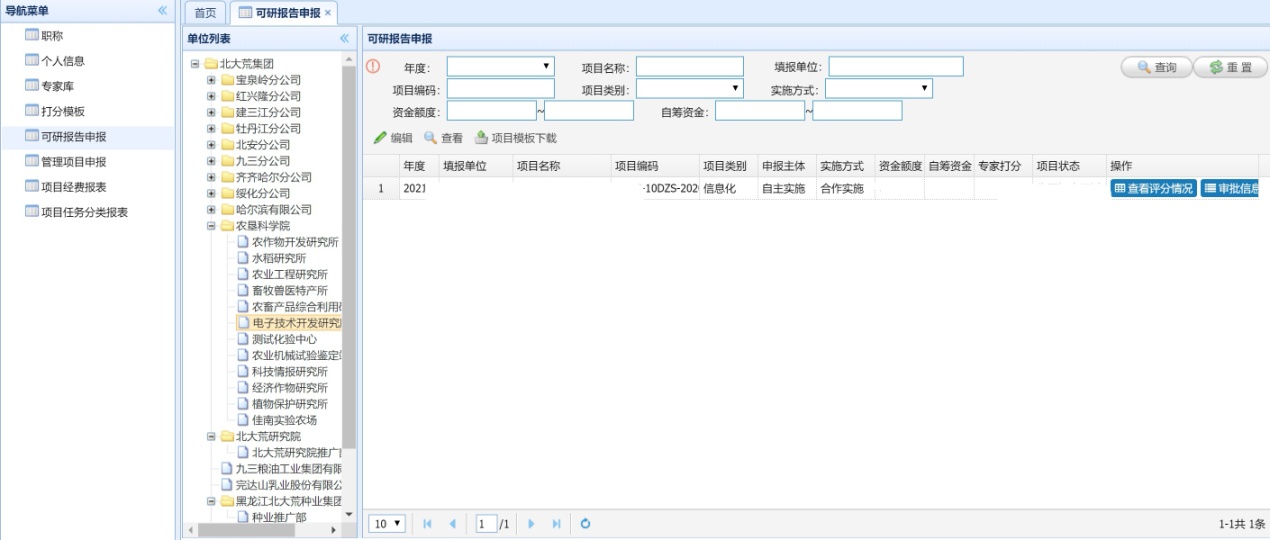This screenshot has width=1270, height=540.
Task: Expand the 牡丹江分公司 tree node
Action: point(211,128)
